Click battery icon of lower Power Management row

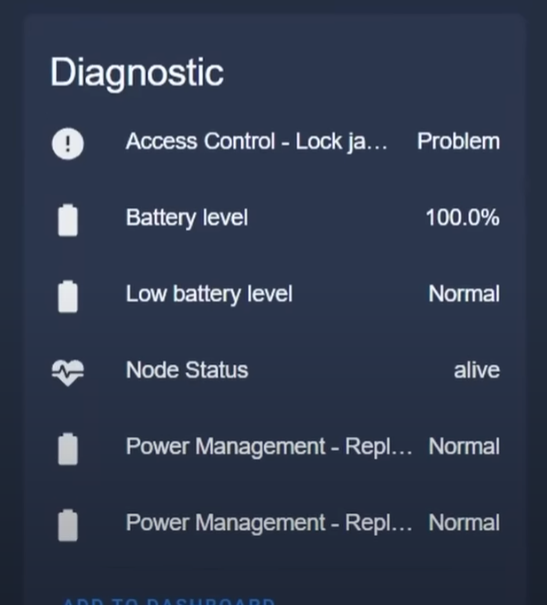[68, 525]
